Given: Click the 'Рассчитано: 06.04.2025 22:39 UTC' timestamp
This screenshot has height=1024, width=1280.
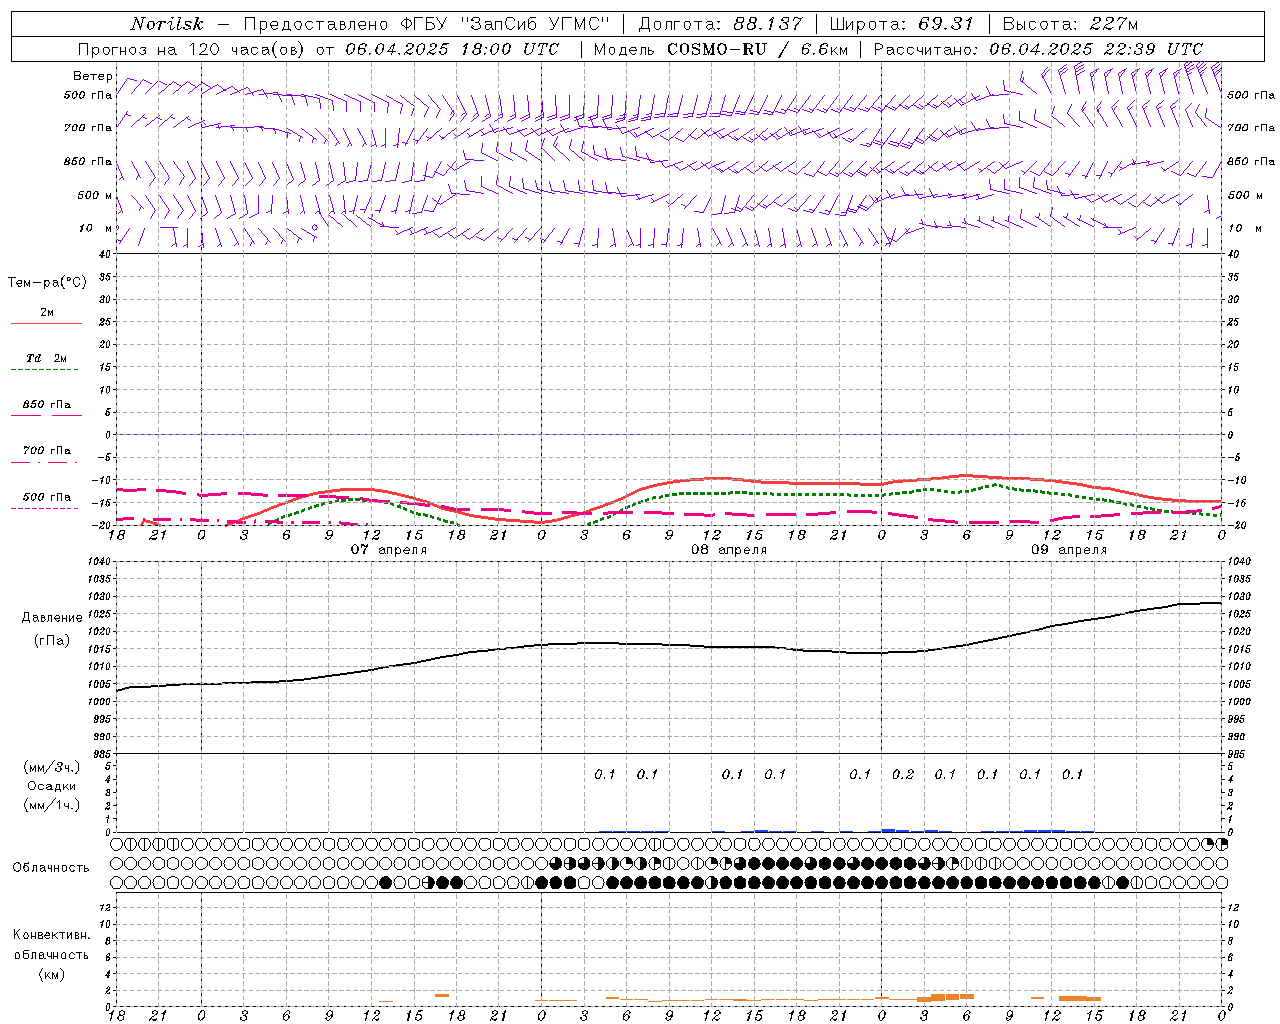Looking at the screenshot, I should click(1038, 49).
